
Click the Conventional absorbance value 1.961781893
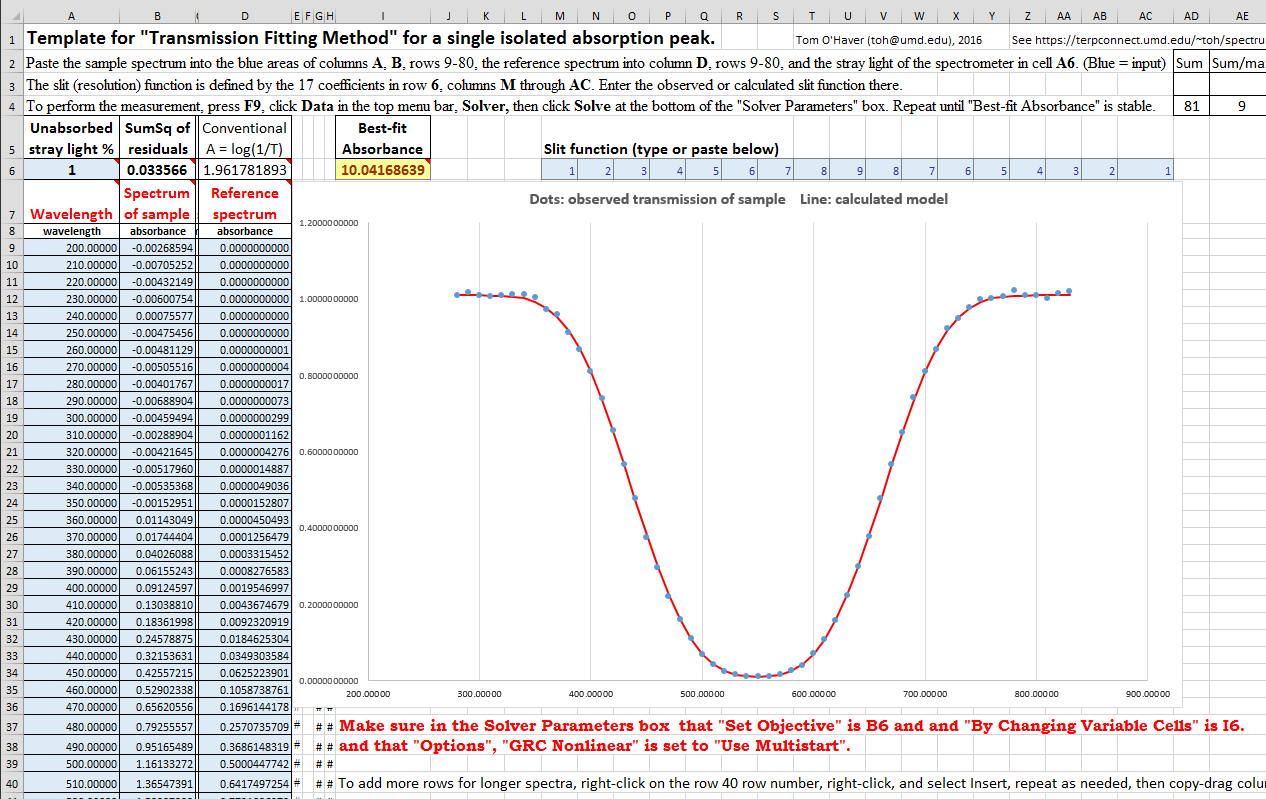(x=245, y=171)
